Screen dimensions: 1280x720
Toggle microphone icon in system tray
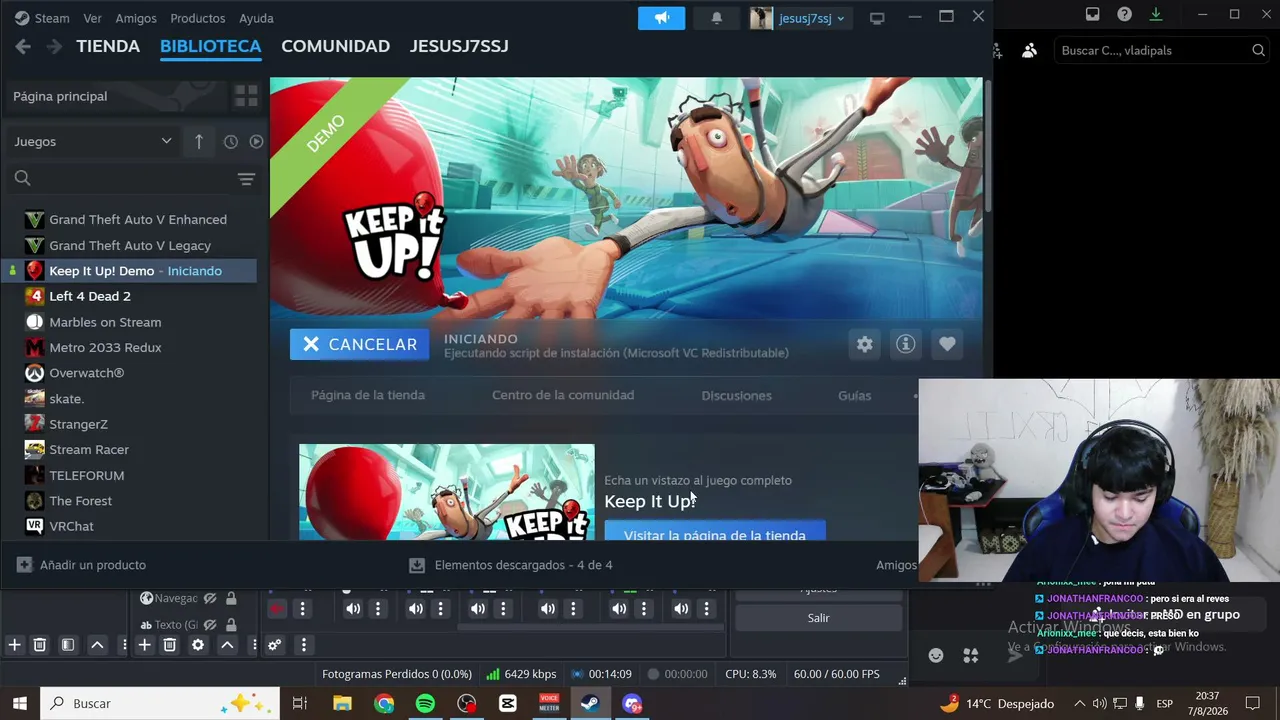point(1139,703)
